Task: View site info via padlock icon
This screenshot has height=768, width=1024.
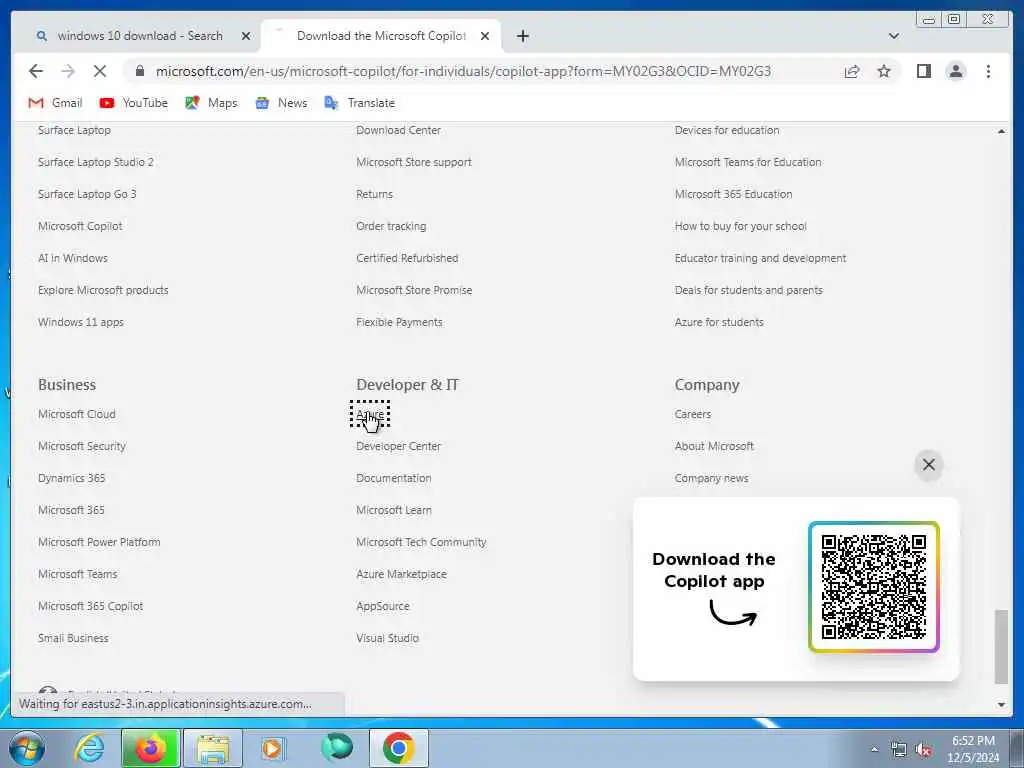Action: click(140, 71)
